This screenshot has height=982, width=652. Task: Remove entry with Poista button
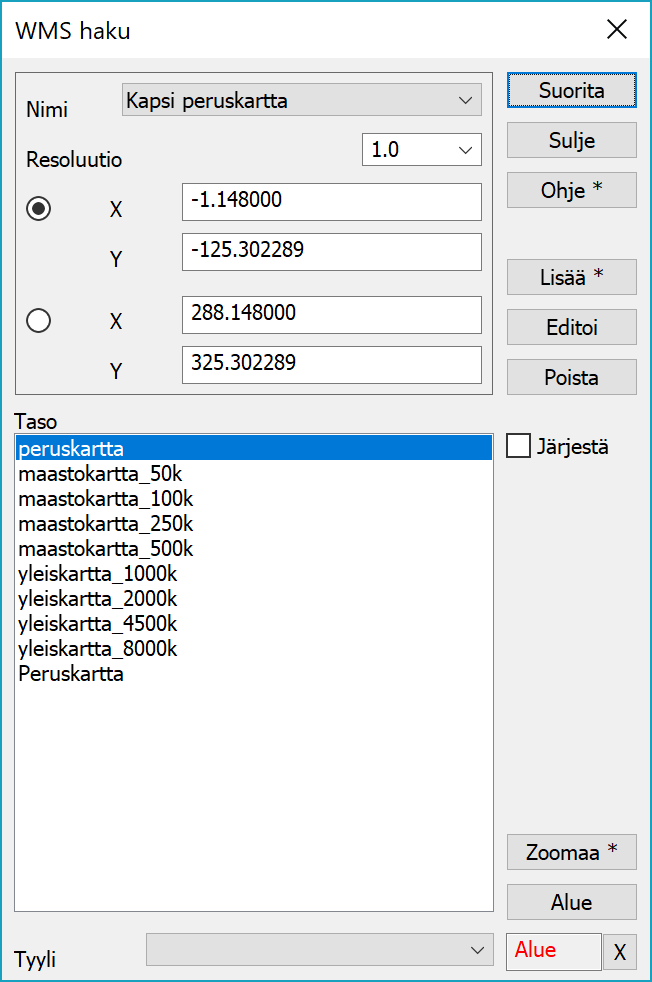571,377
